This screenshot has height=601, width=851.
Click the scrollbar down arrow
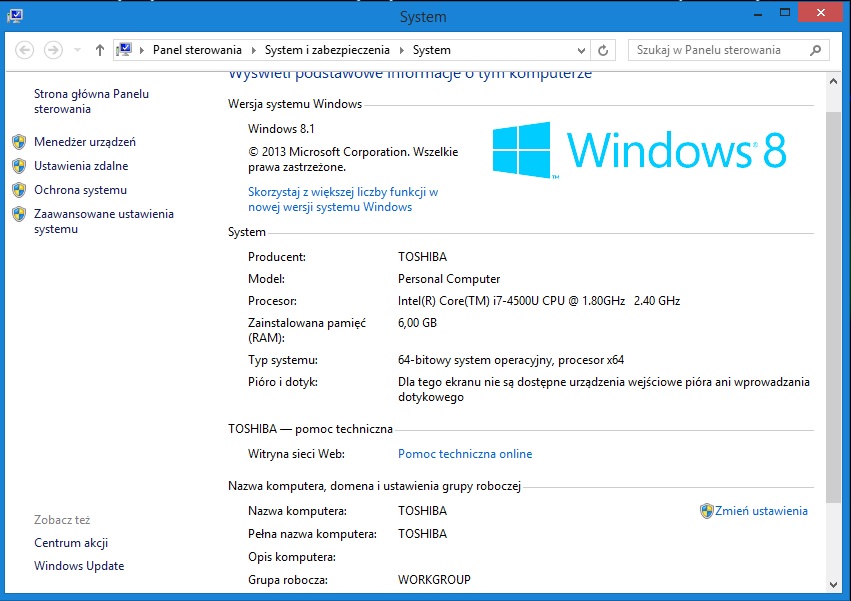833,585
